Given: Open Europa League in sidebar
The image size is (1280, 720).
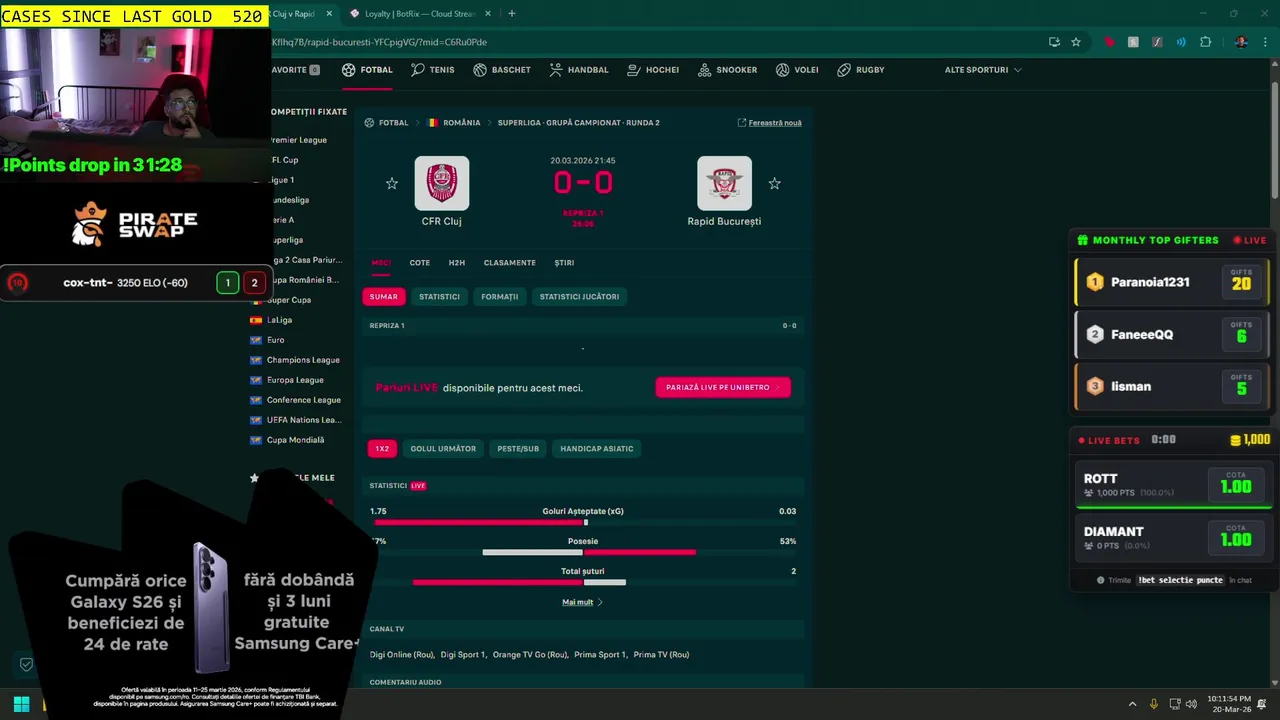Looking at the screenshot, I should (295, 380).
